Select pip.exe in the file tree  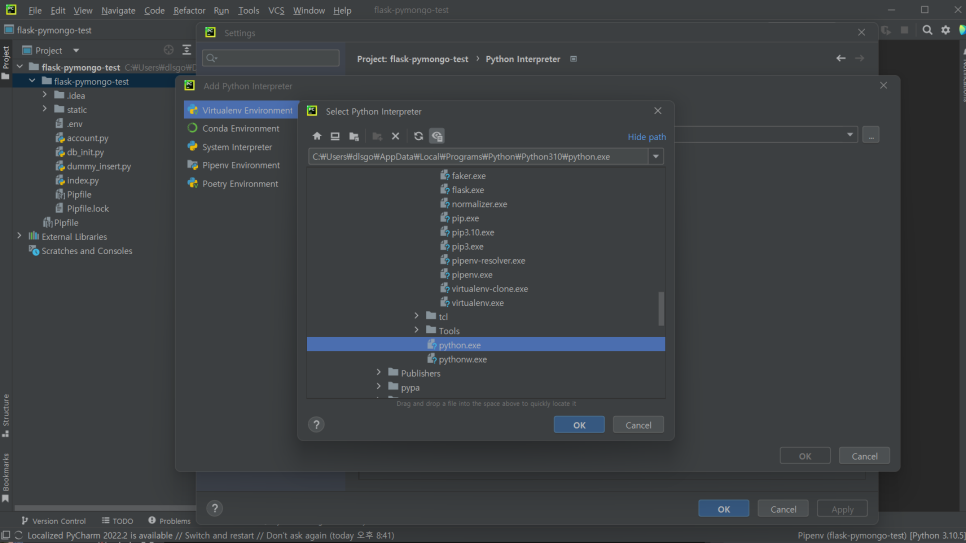459,218
